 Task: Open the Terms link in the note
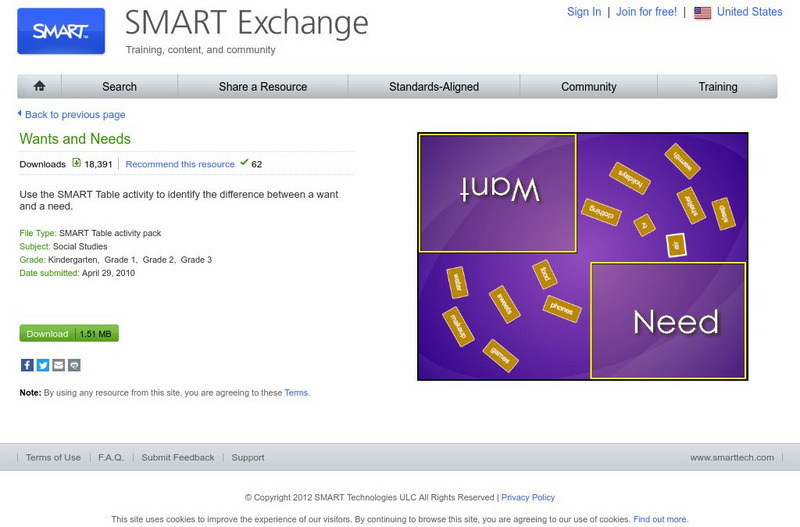(296, 393)
